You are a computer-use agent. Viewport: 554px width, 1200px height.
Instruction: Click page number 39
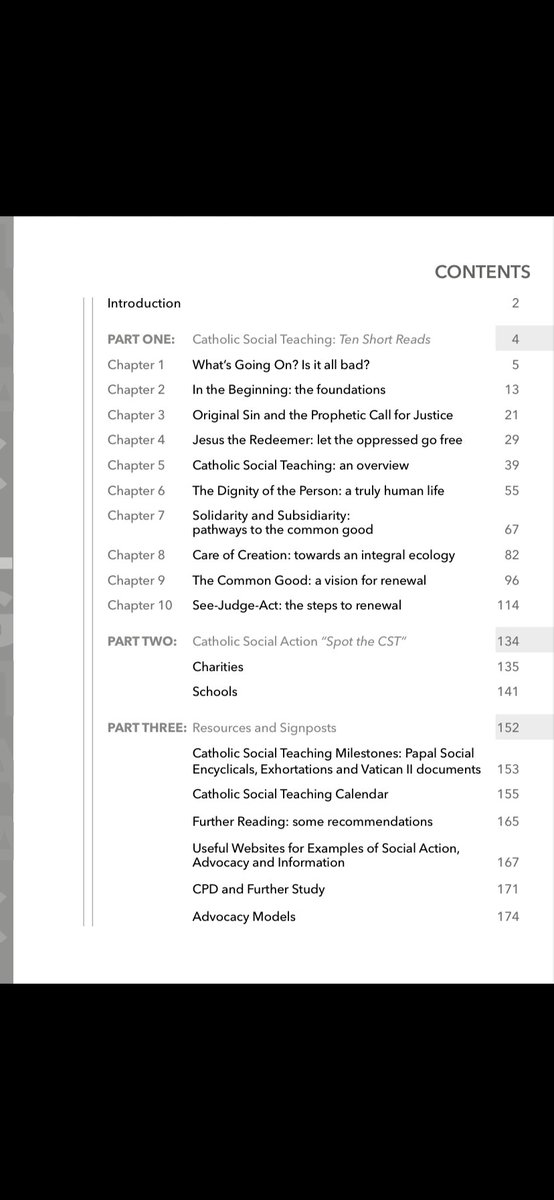[x=512, y=465]
